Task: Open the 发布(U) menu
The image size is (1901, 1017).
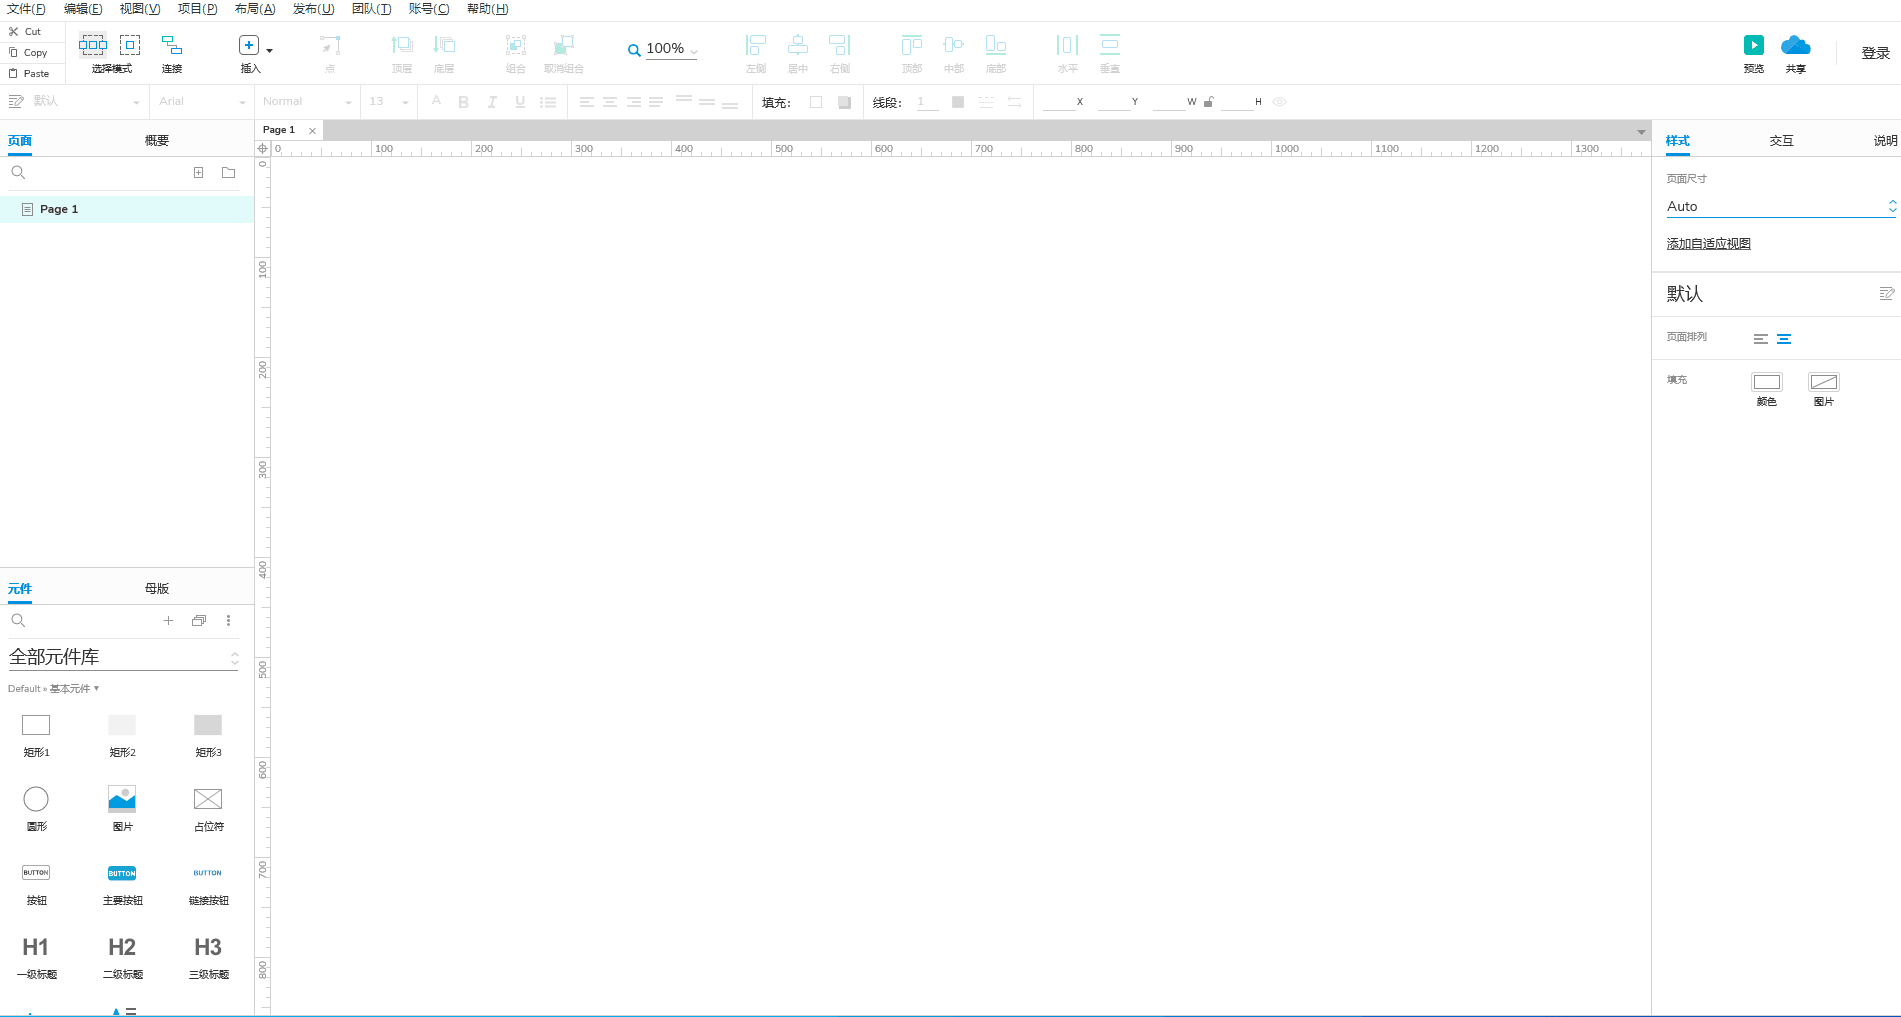Action: tap(313, 9)
